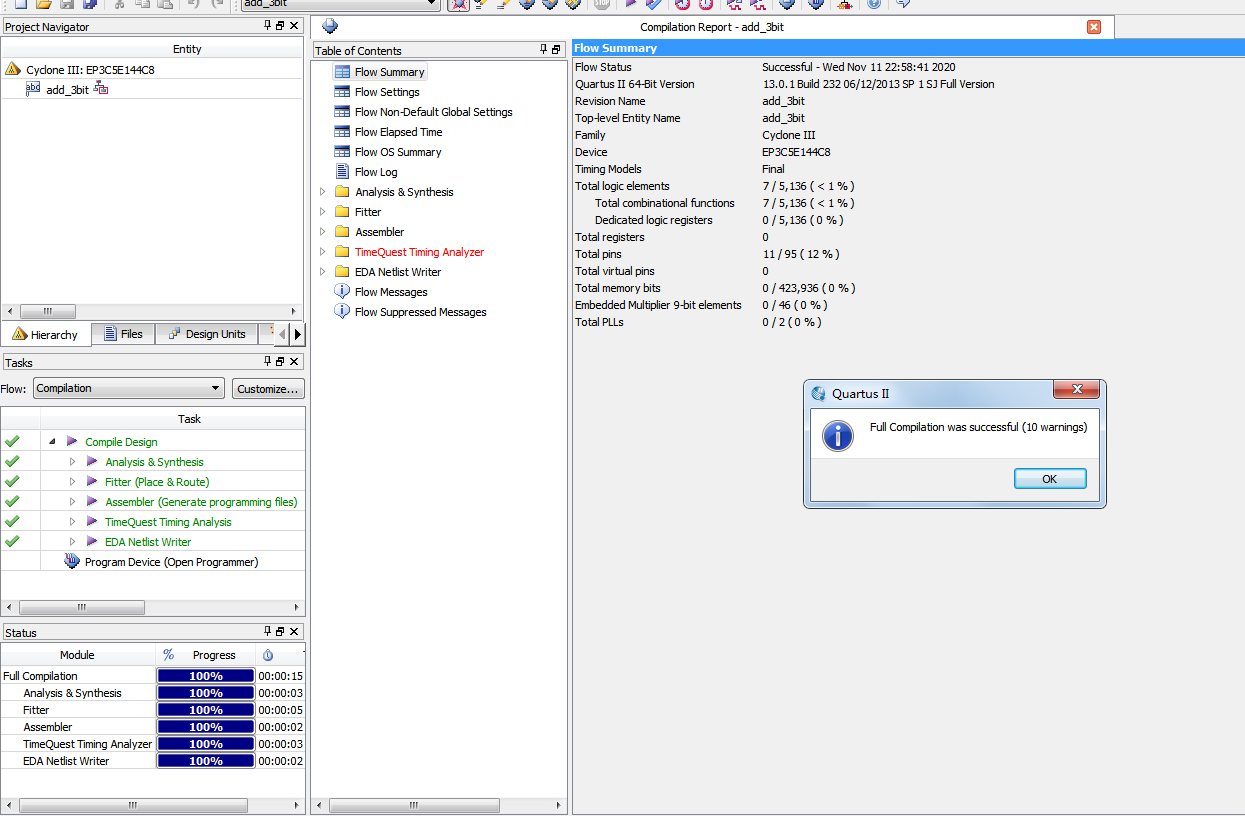Pin the Tasks panel with pushpin icon

267,362
